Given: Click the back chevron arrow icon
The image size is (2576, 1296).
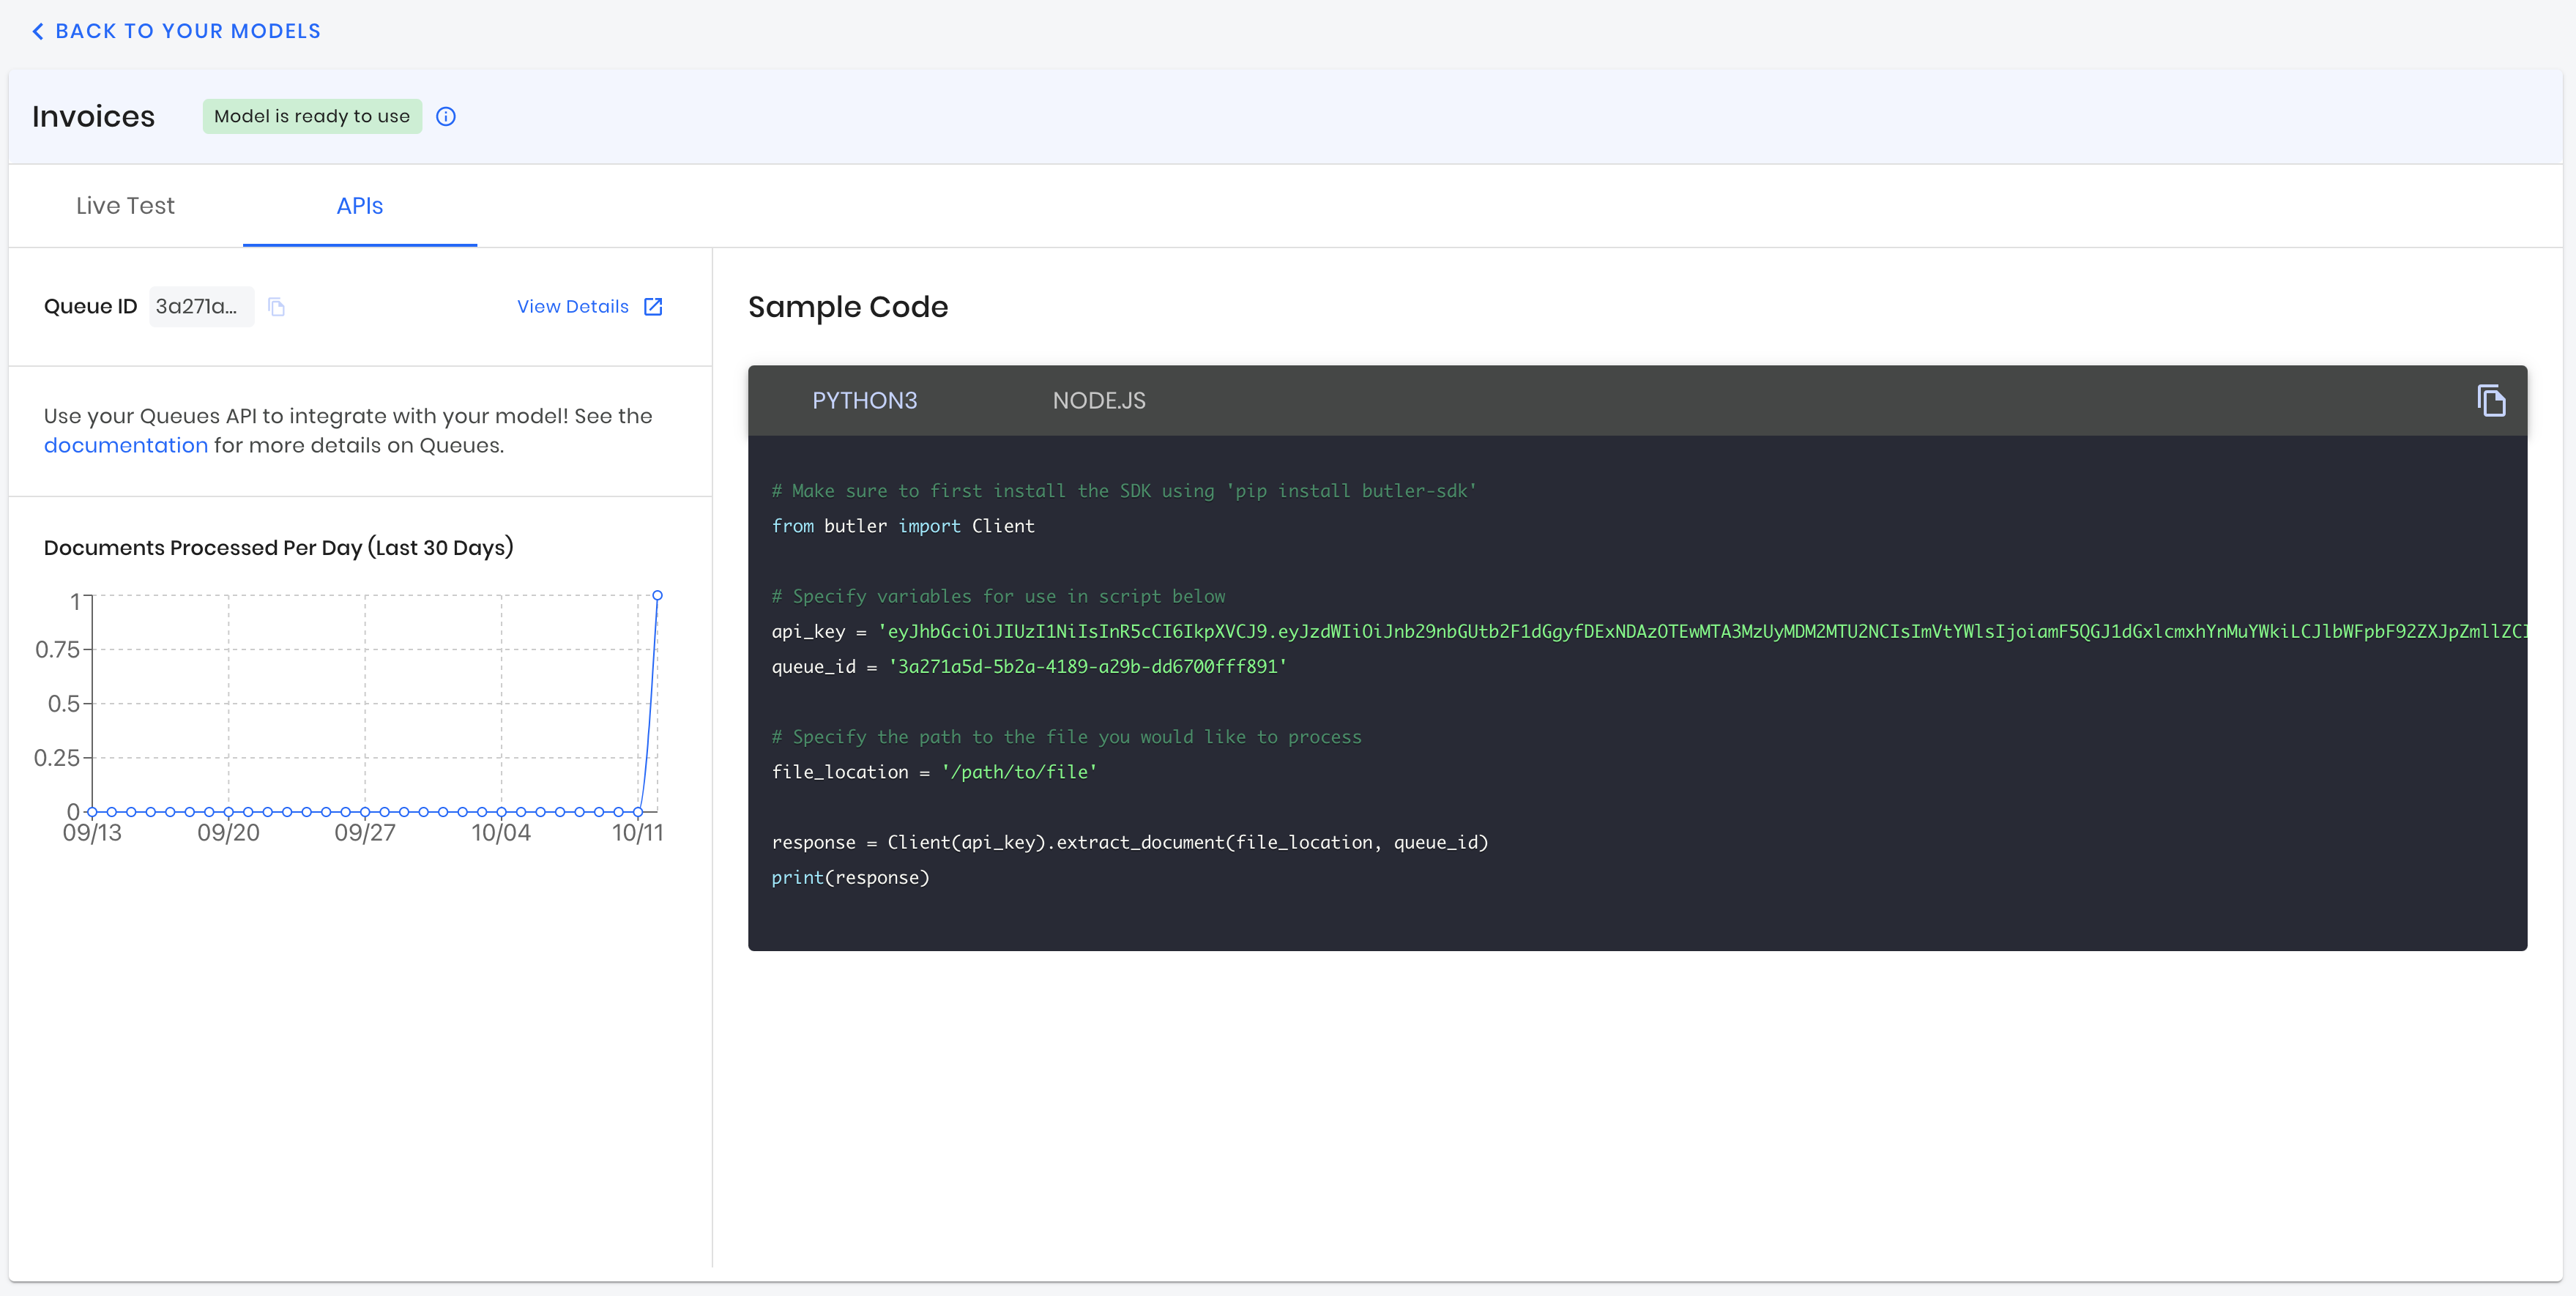Looking at the screenshot, I should pyautogui.click(x=38, y=31).
